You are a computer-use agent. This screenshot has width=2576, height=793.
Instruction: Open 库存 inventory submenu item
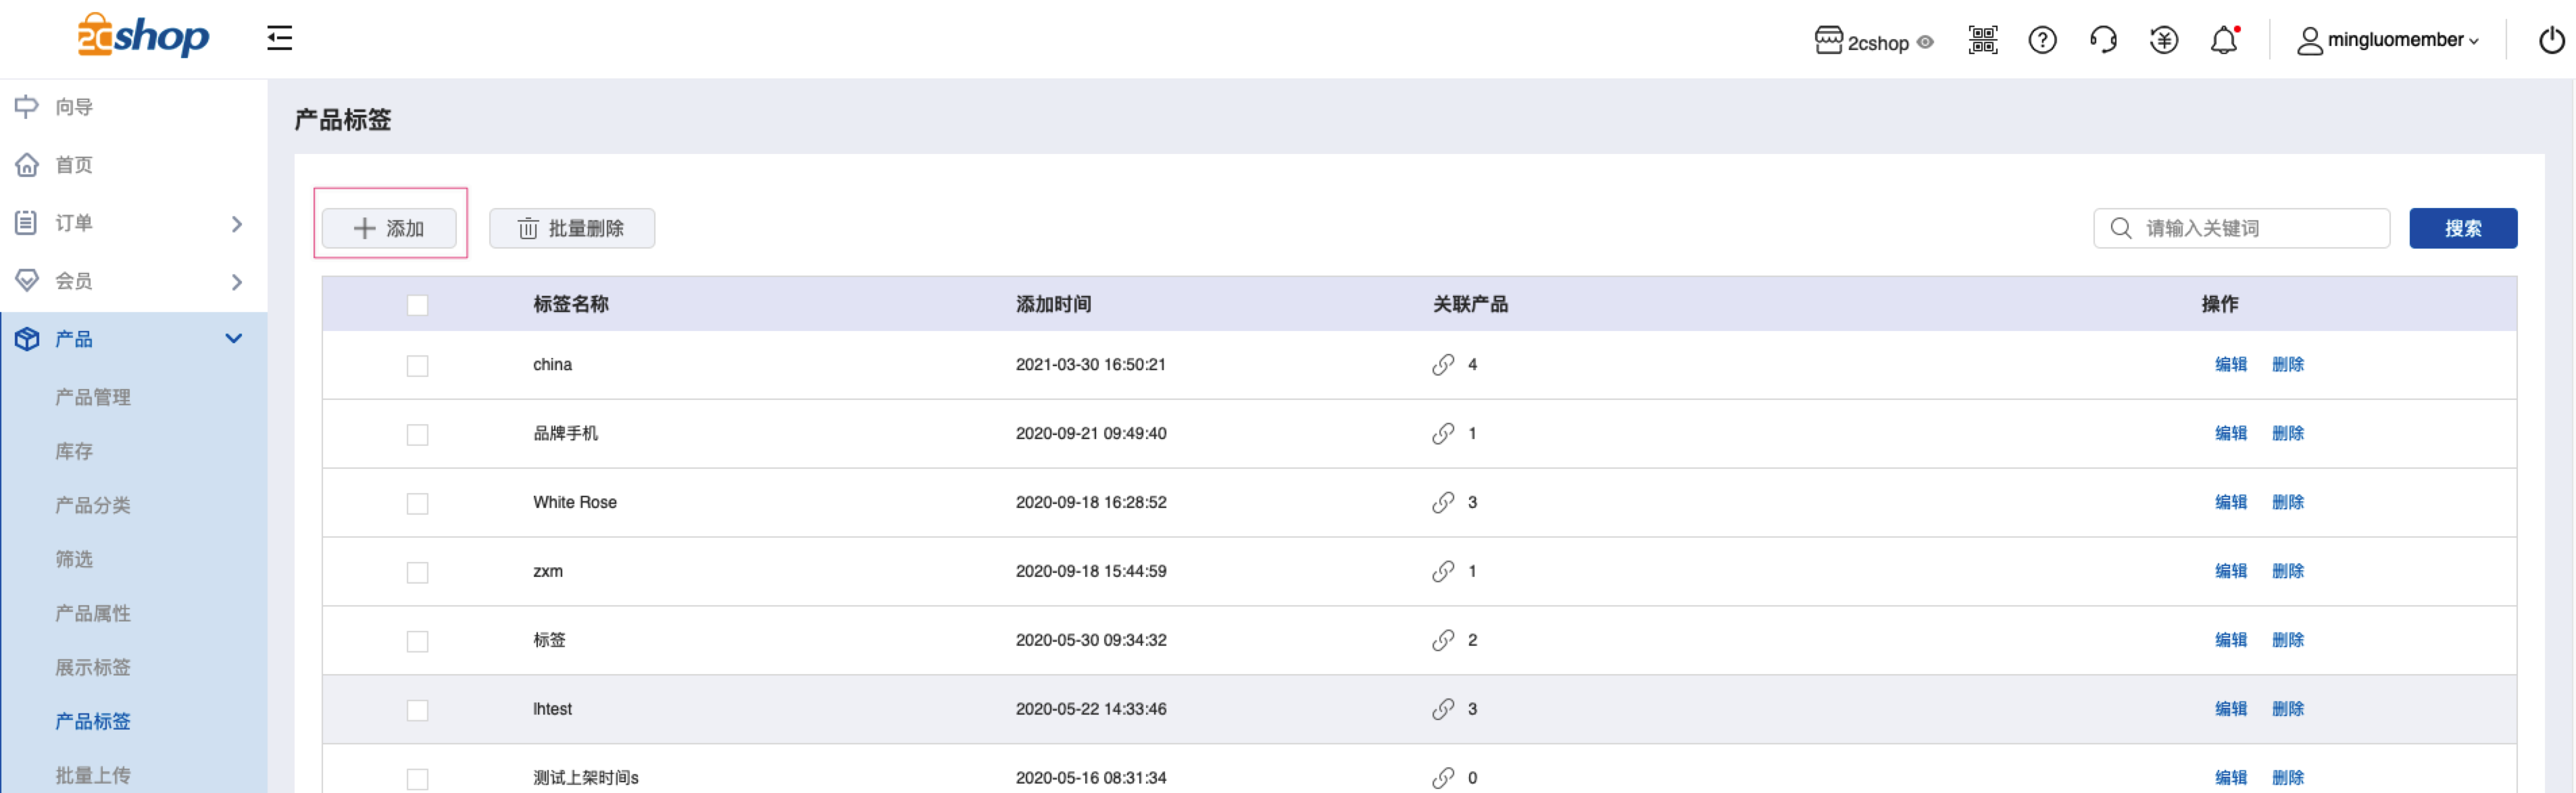(74, 451)
